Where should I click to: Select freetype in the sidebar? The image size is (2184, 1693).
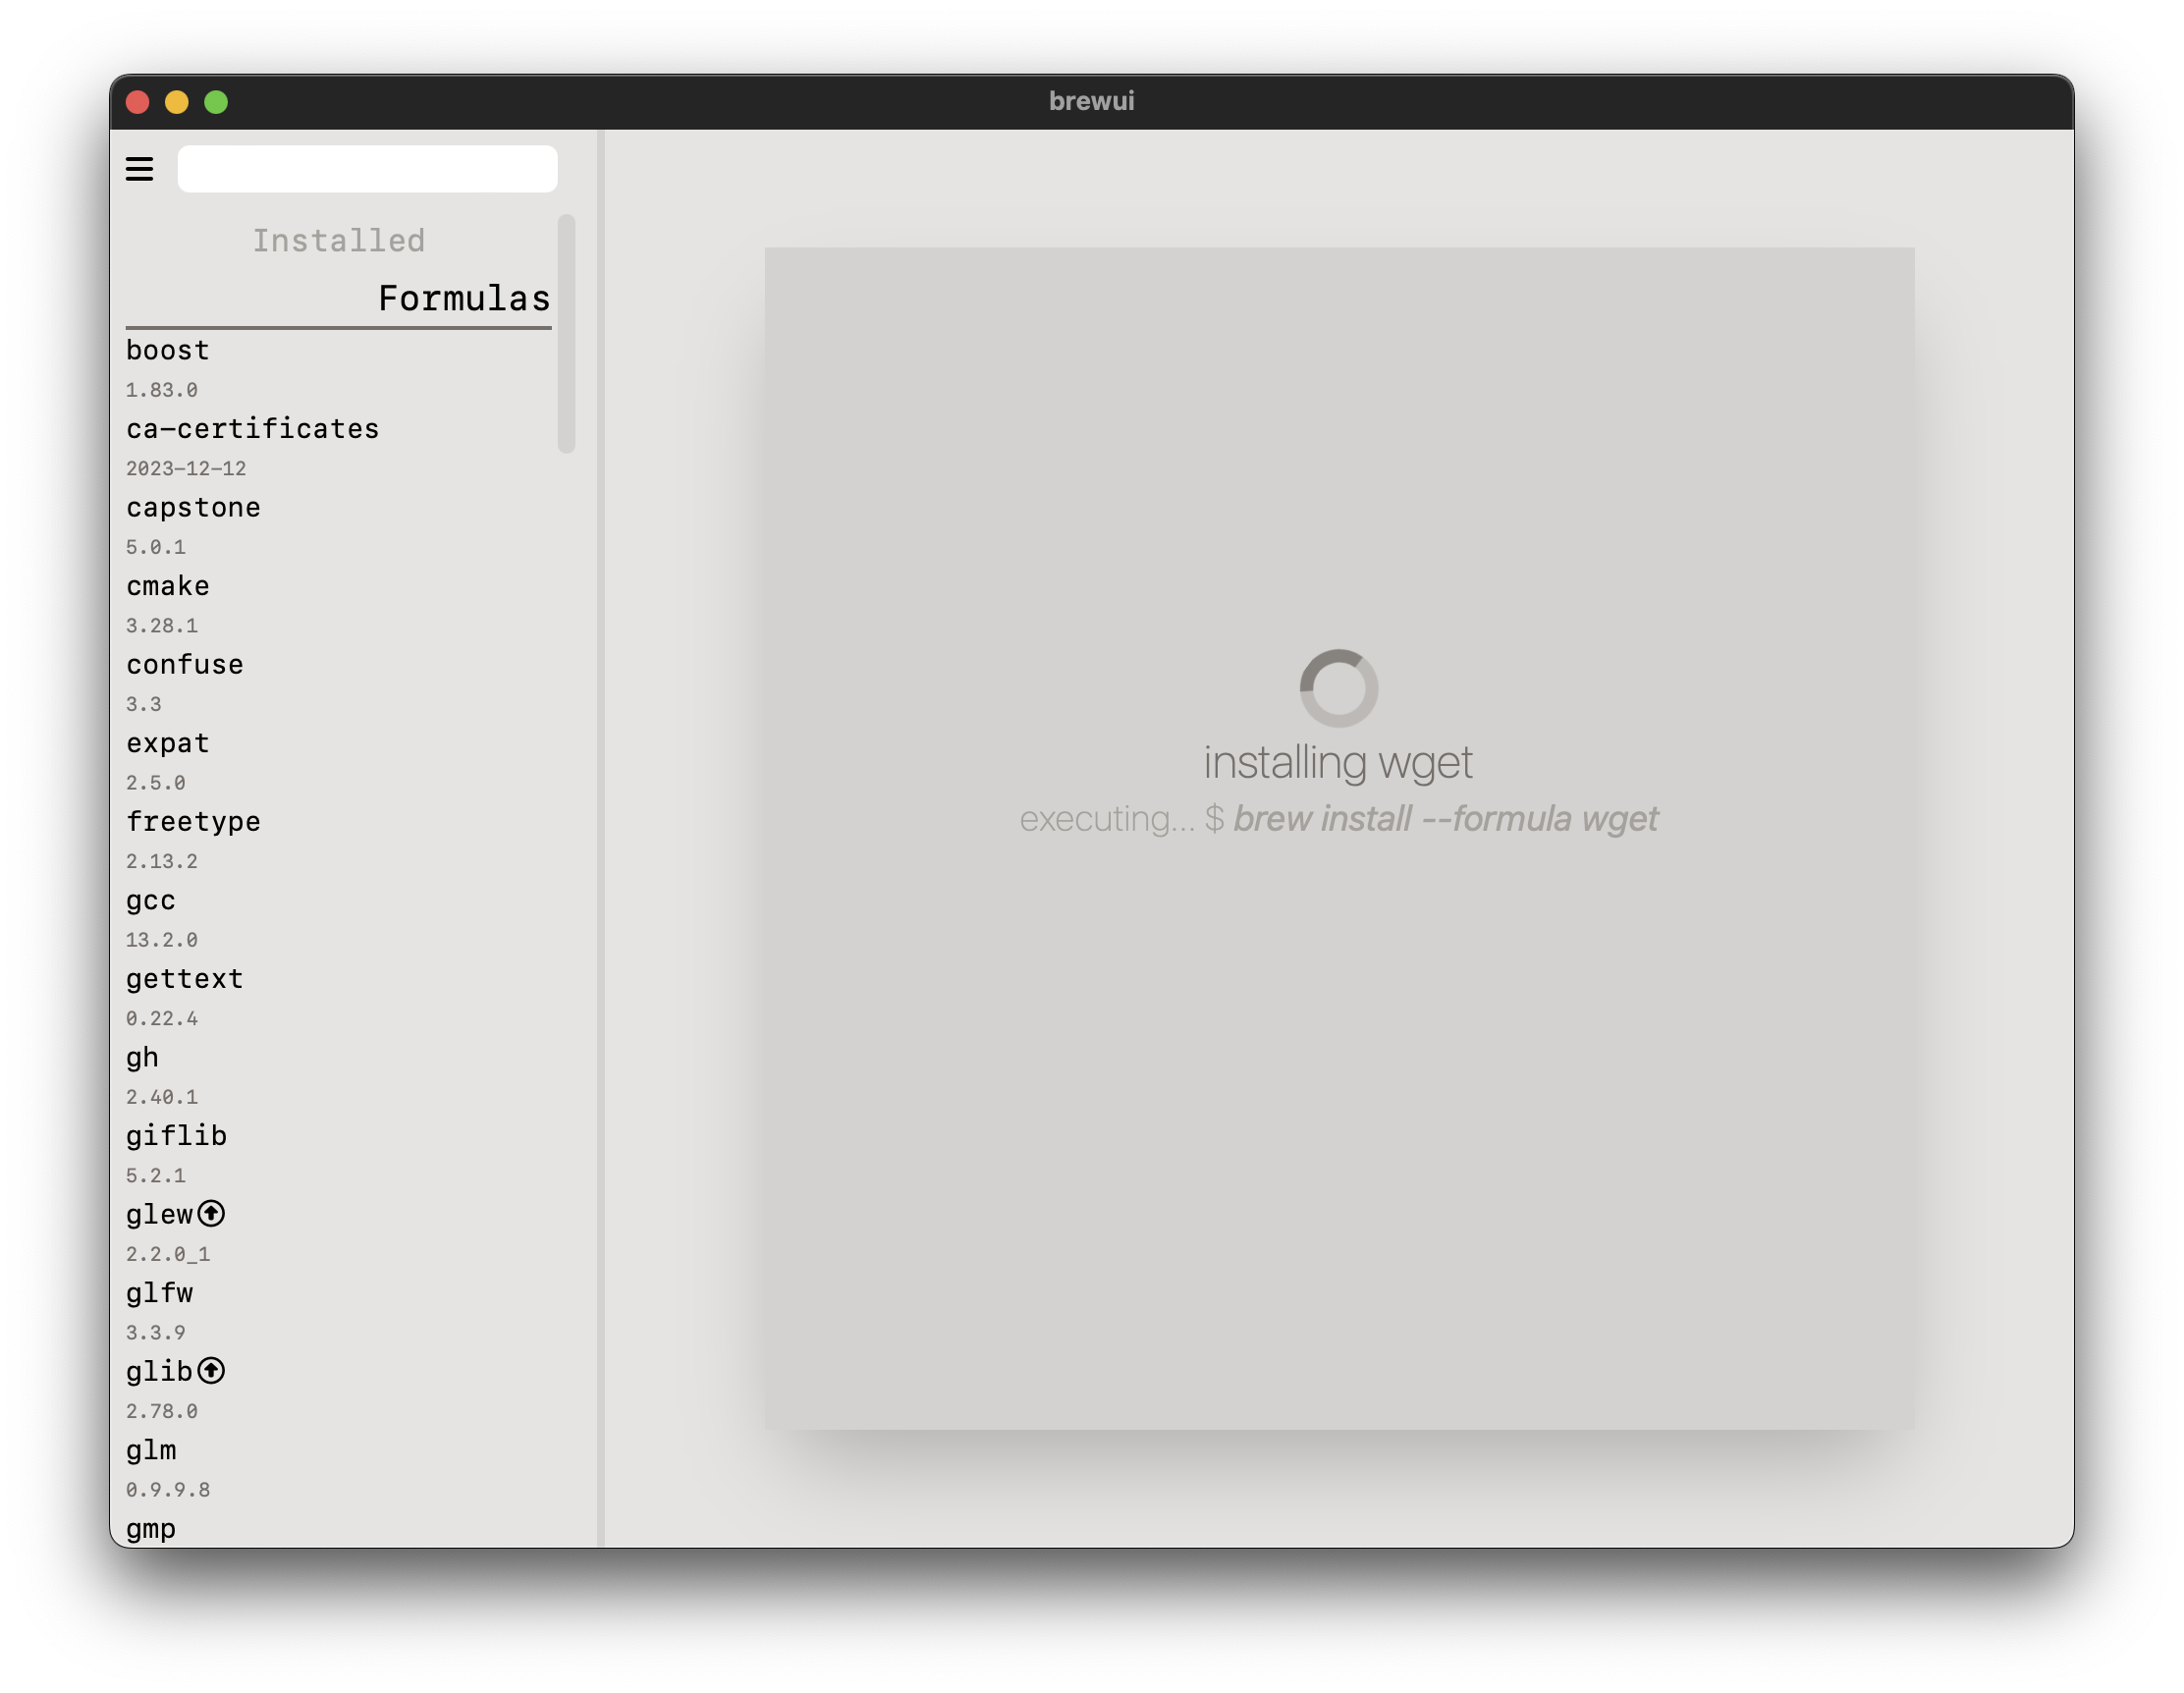pyautogui.click(x=193, y=822)
